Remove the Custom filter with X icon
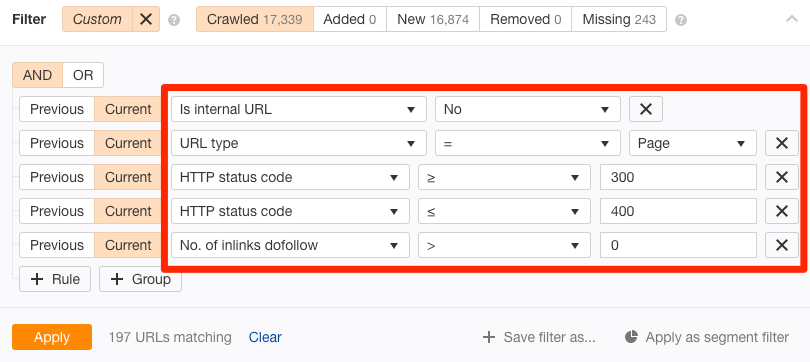Image resolution: width=810 pixels, height=362 pixels. click(146, 20)
